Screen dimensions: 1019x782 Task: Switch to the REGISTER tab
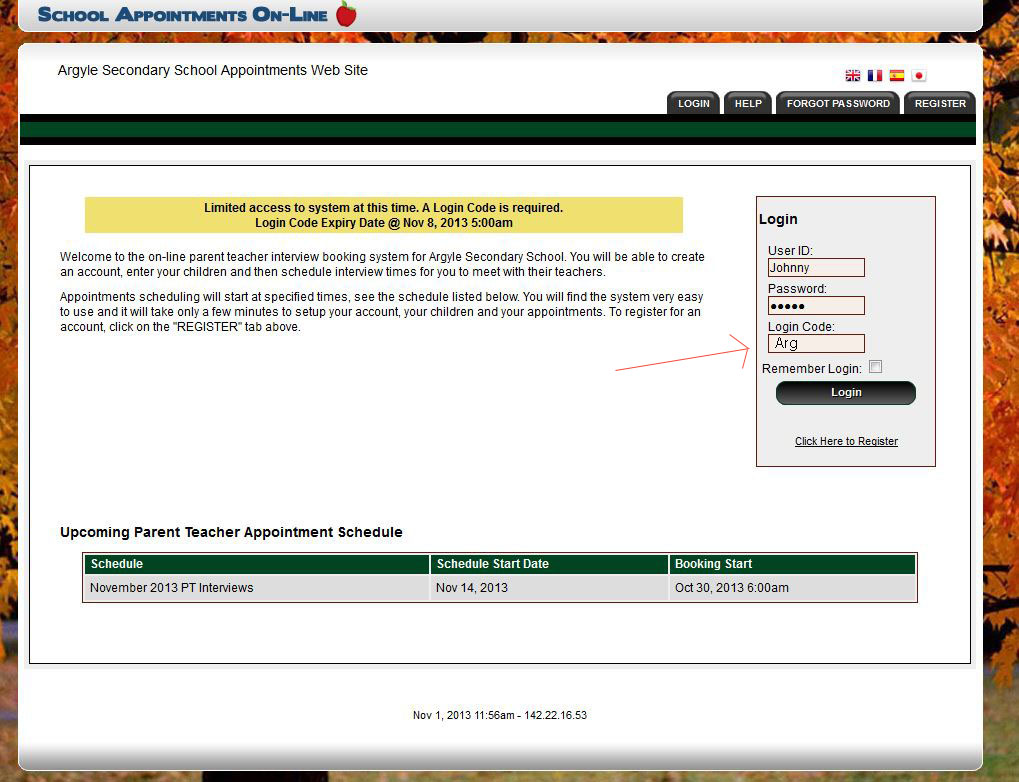[x=940, y=104]
